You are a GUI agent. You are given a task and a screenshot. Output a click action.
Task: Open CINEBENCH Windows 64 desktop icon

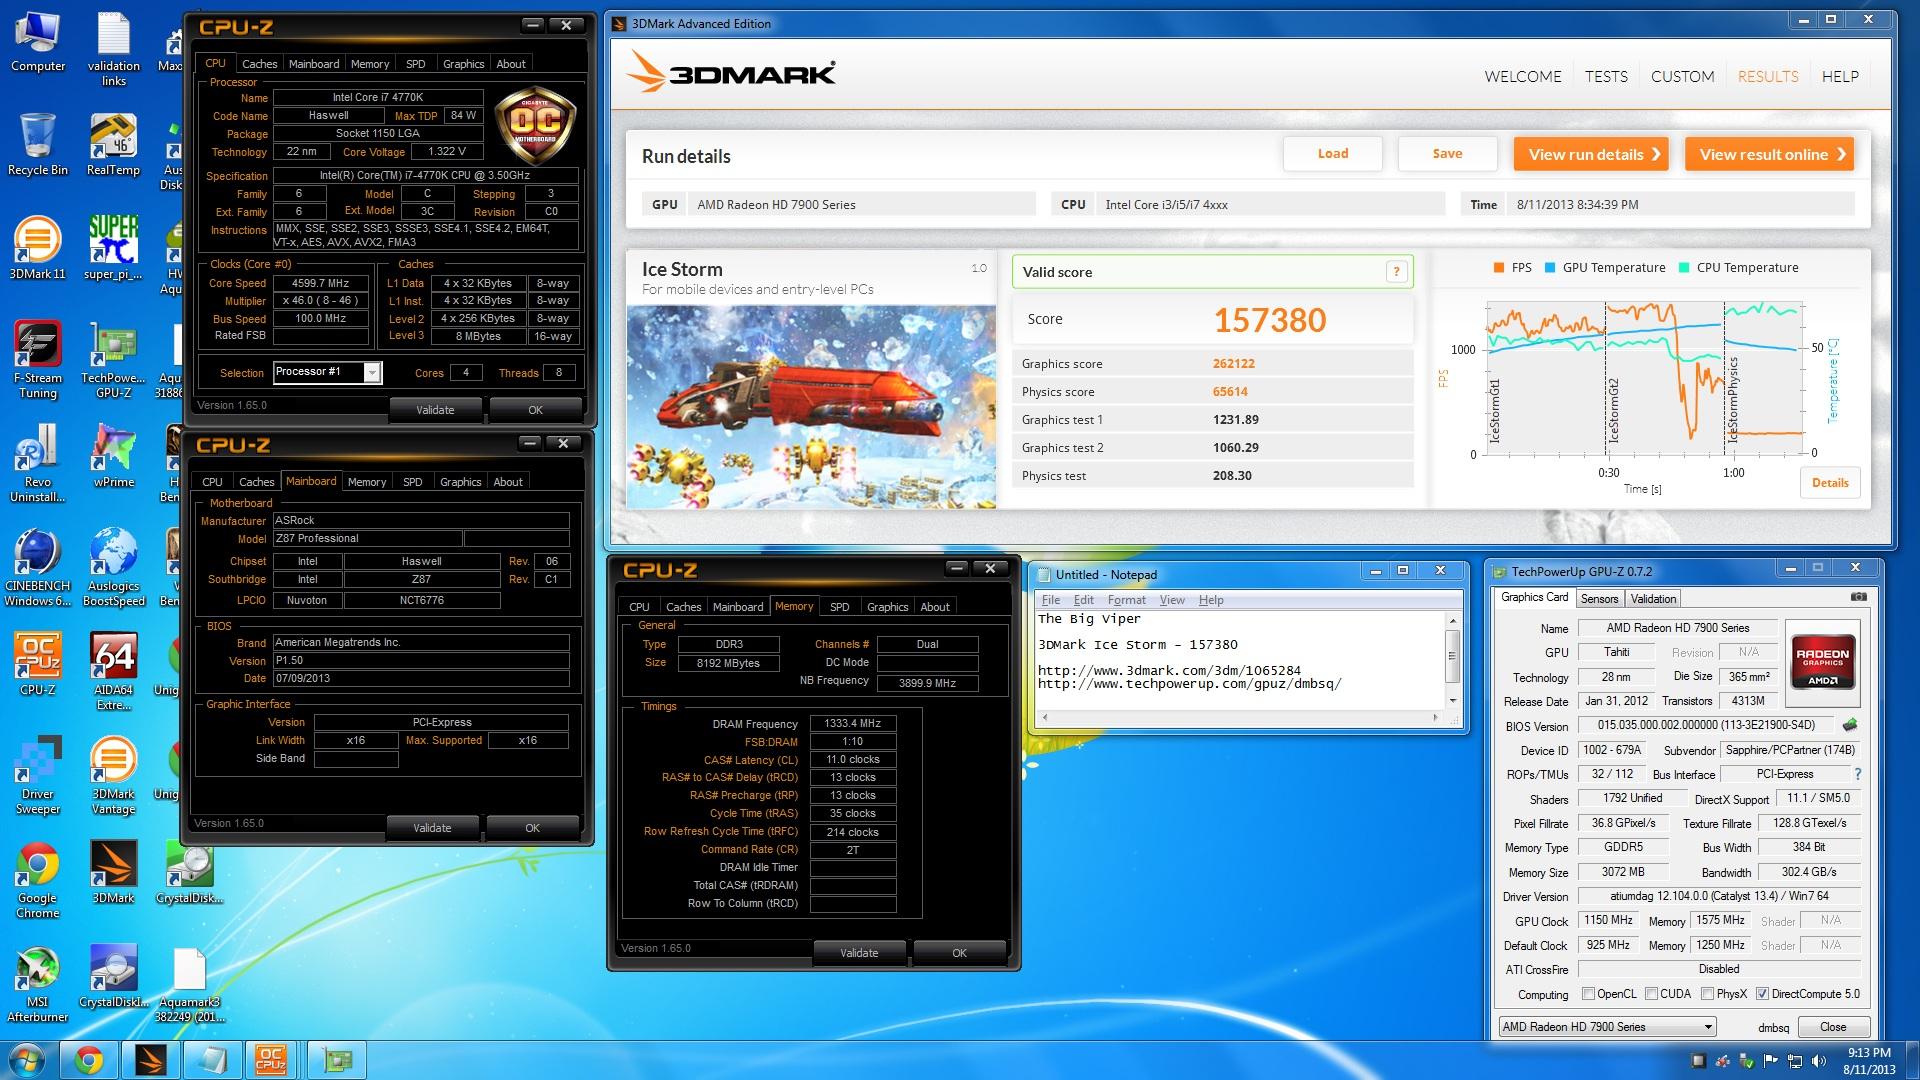[38, 568]
